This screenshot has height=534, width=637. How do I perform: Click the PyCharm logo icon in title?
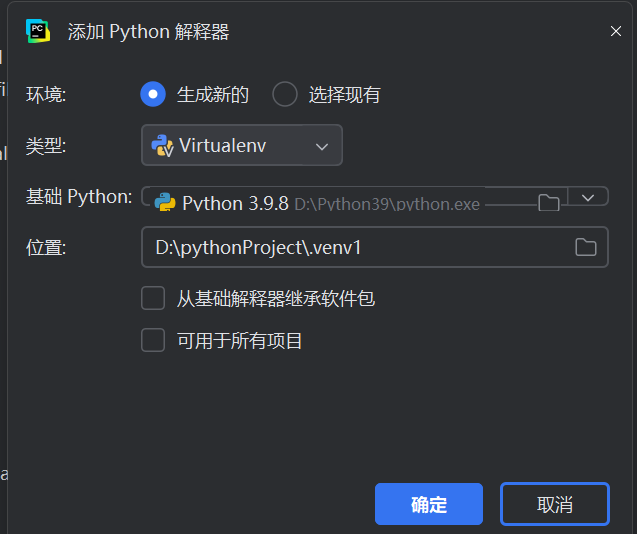(38, 31)
